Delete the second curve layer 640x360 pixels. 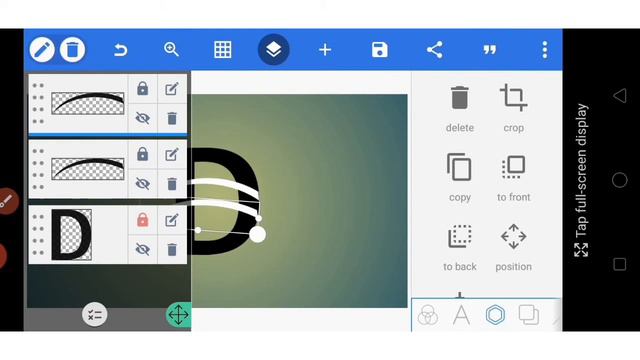[172, 184]
